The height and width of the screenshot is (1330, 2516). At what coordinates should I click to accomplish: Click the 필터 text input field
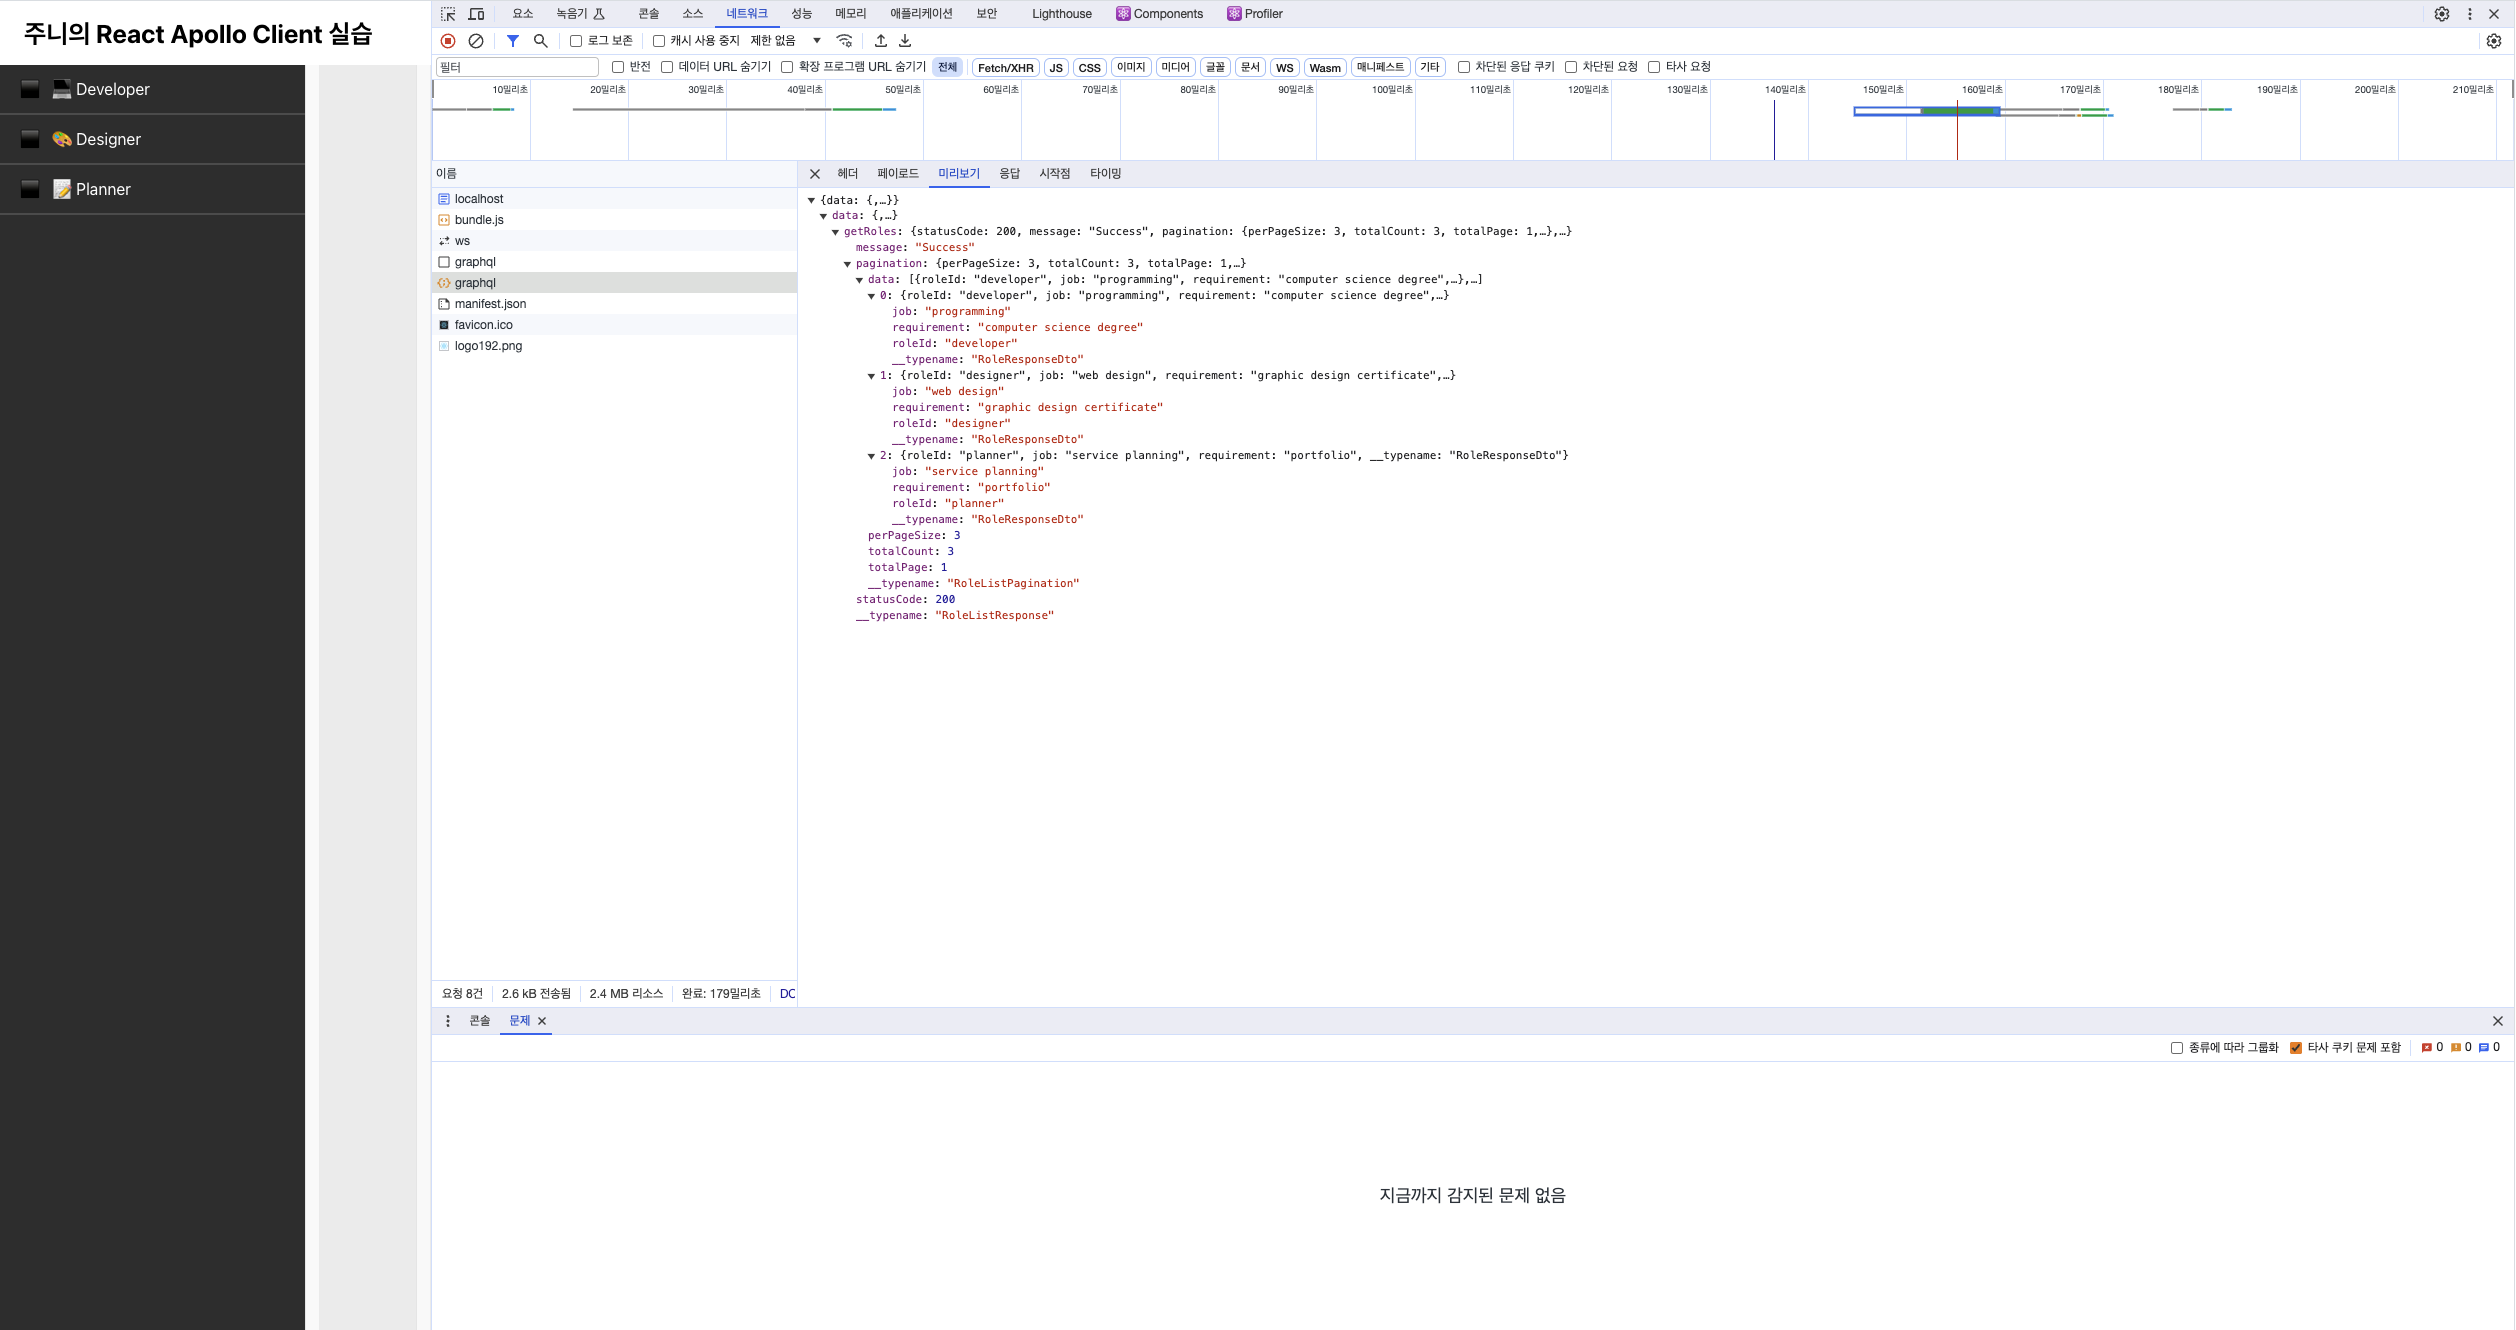click(517, 67)
